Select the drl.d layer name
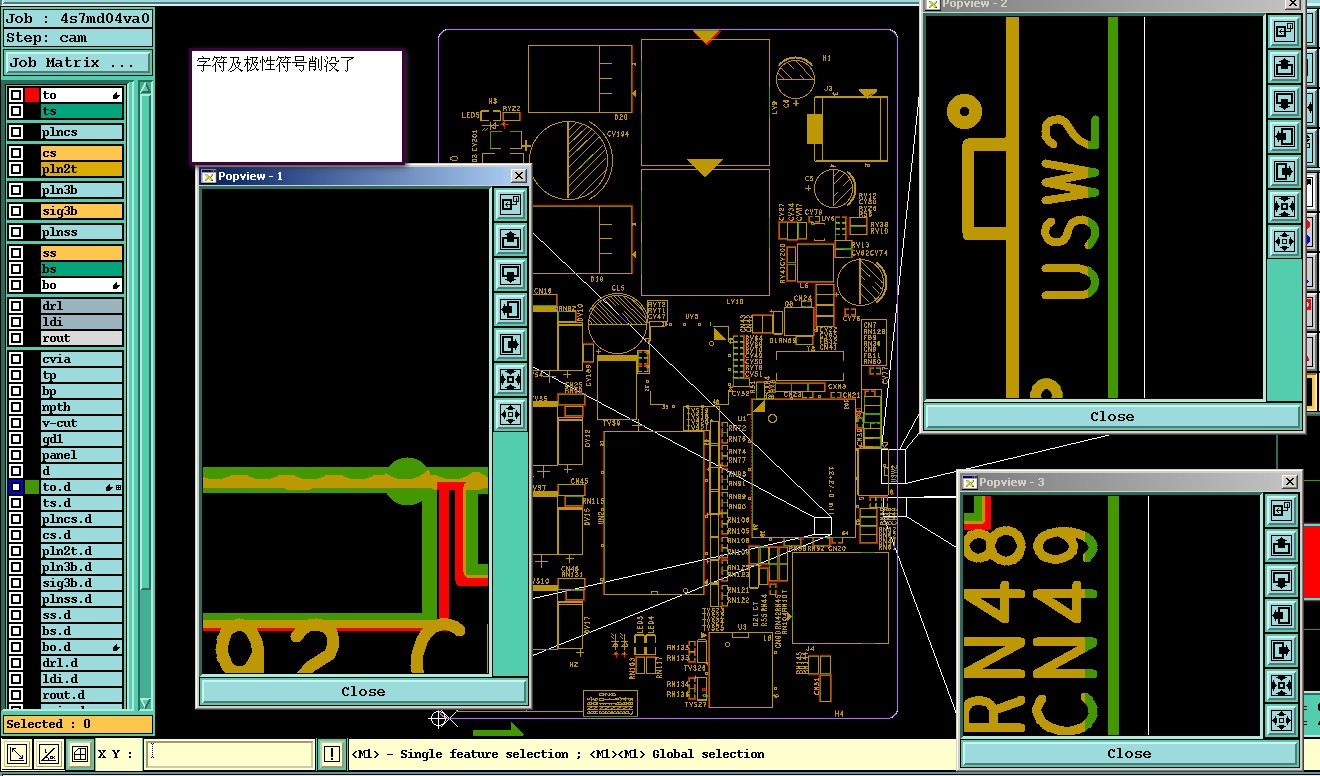 pos(82,663)
